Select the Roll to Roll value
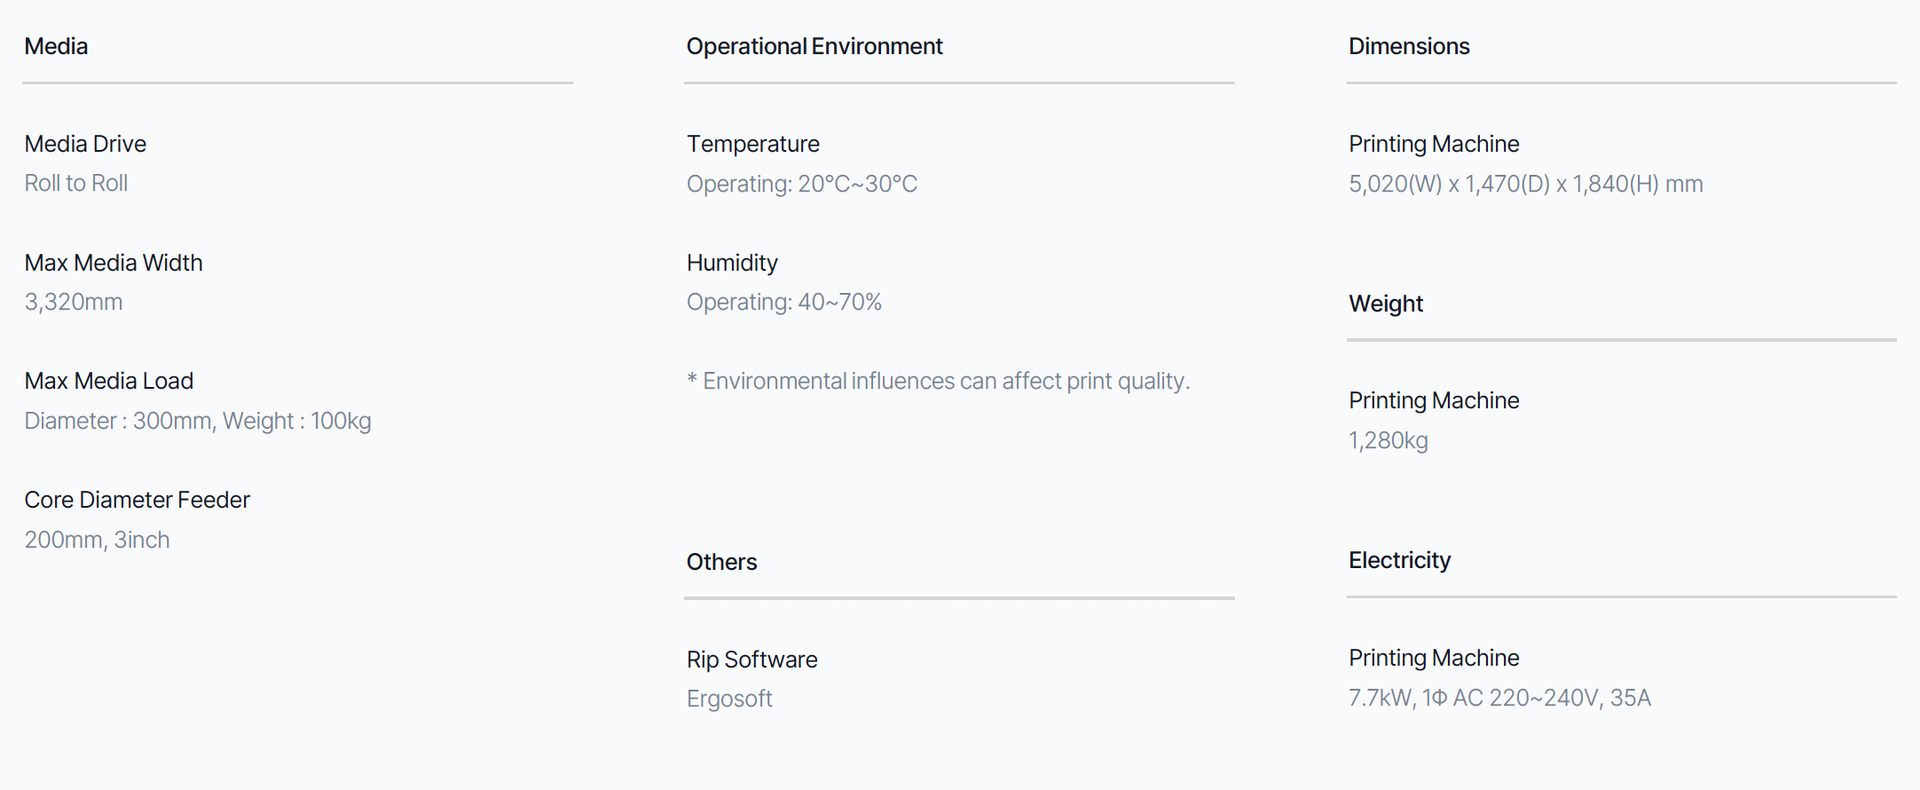The height and width of the screenshot is (790, 1920). pos(76,183)
